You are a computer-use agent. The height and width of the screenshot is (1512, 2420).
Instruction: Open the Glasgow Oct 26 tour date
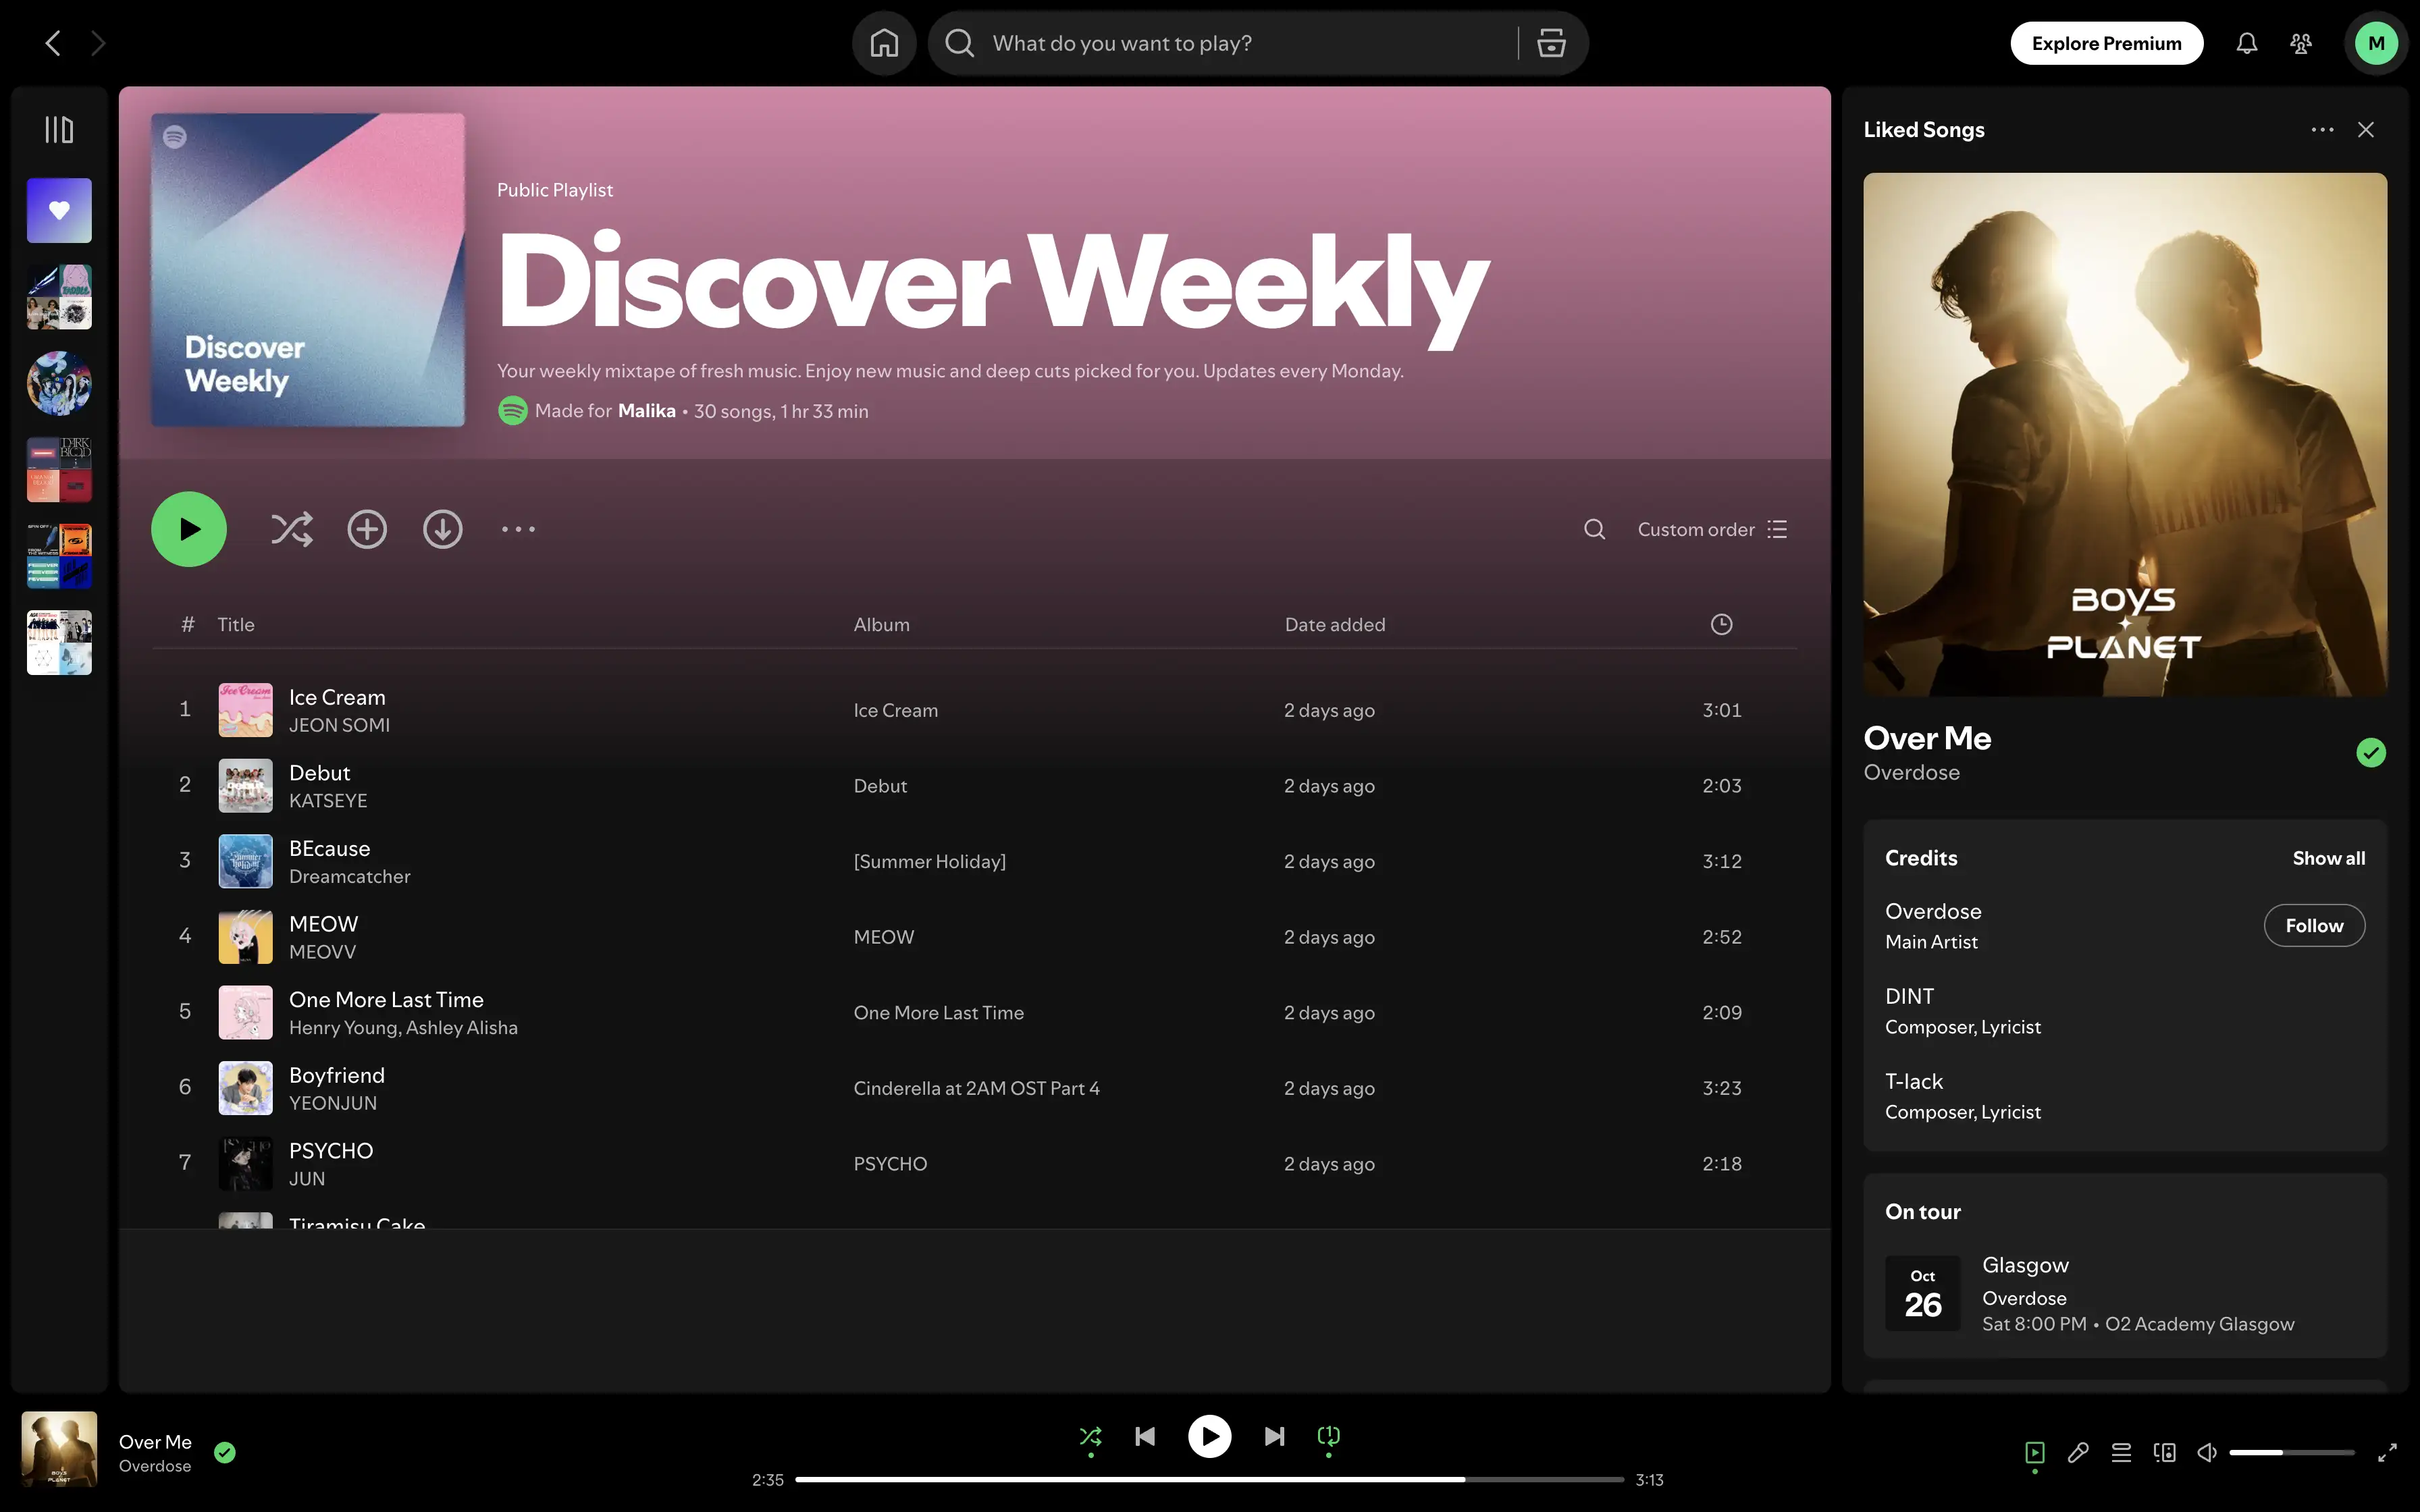[2125, 1293]
